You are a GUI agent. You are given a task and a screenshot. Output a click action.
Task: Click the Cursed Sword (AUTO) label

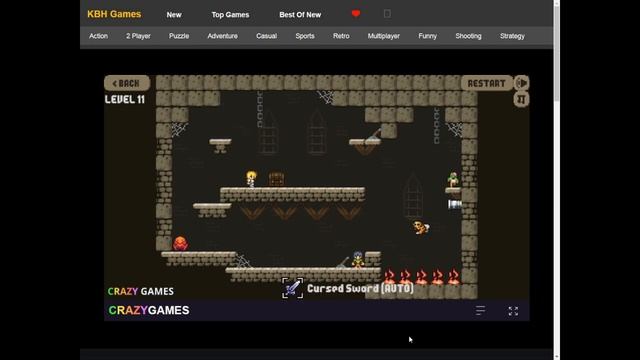coord(360,289)
